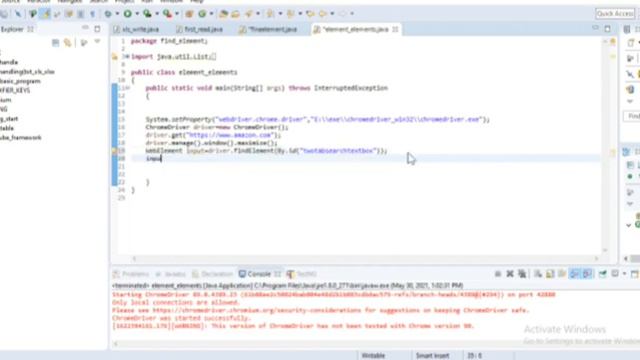The image size is (640, 360).
Task: Click the Console horizontal scrollbar left arrow
Action: coord(116,344)
